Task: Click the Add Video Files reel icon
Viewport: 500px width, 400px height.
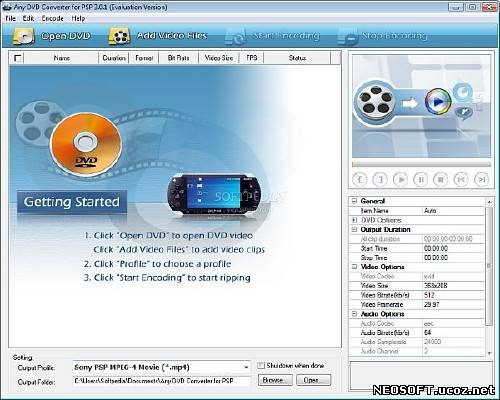Action: coord(119,36)
